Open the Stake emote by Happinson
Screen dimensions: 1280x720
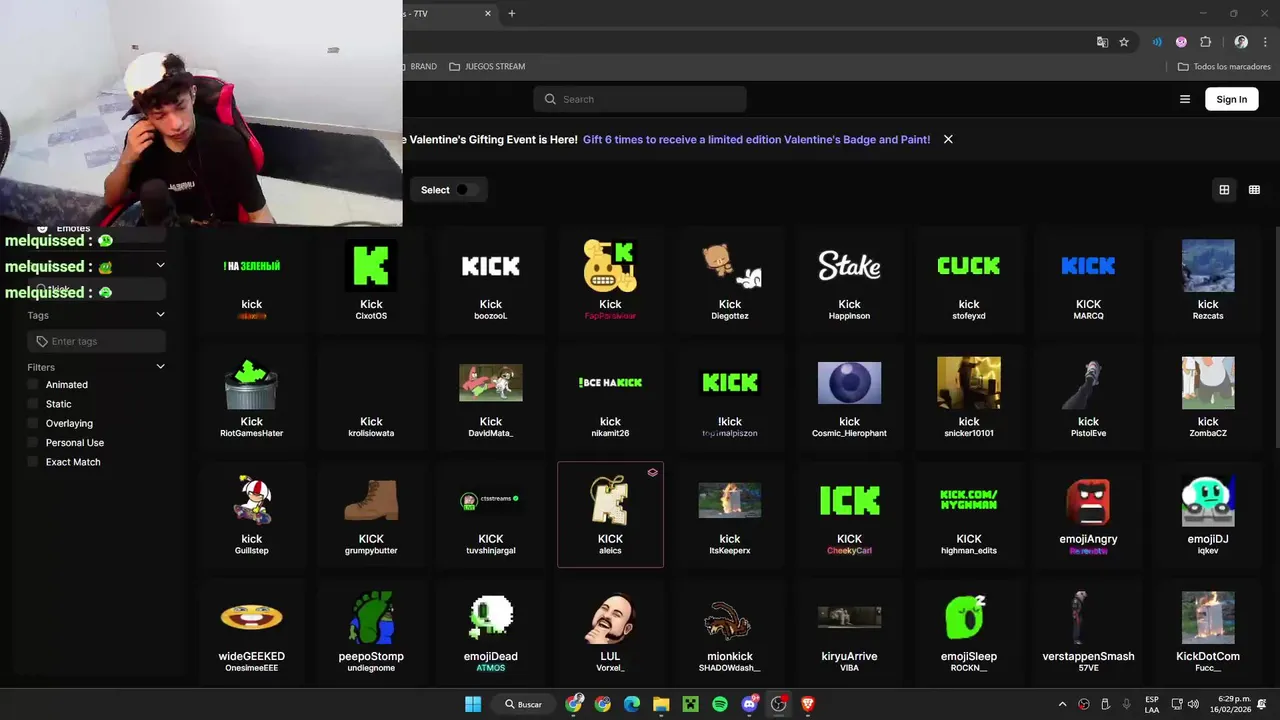point(849,278)
